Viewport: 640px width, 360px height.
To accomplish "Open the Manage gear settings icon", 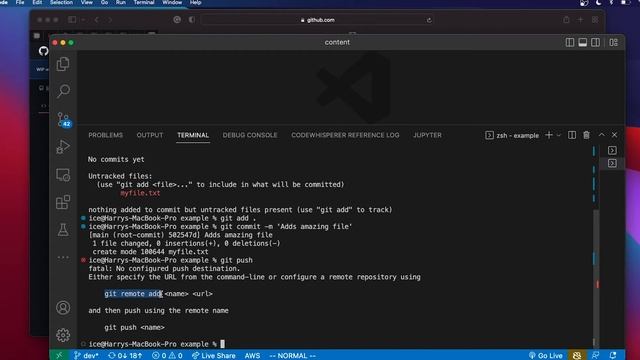I will point(63,335).
